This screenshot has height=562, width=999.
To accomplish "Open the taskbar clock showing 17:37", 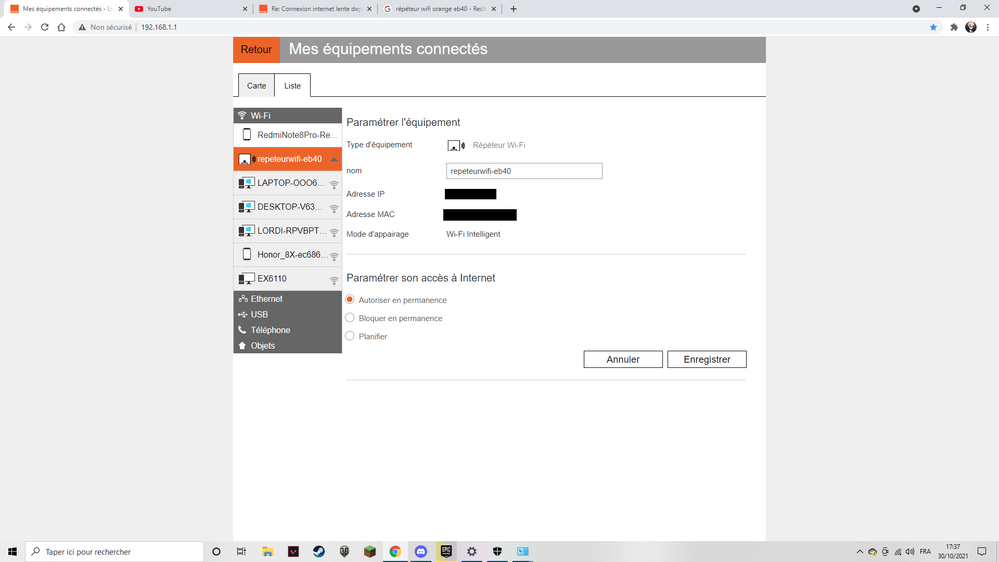I will (x=953, y=552).
